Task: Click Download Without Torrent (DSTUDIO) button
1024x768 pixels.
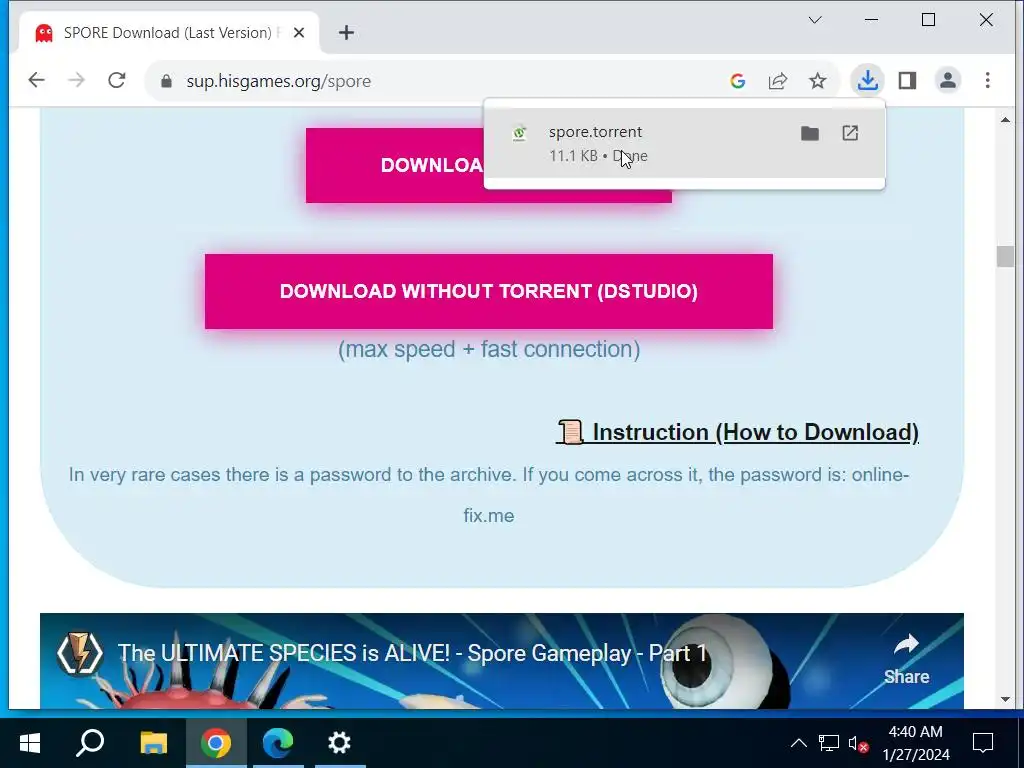Action: [488, 291]
